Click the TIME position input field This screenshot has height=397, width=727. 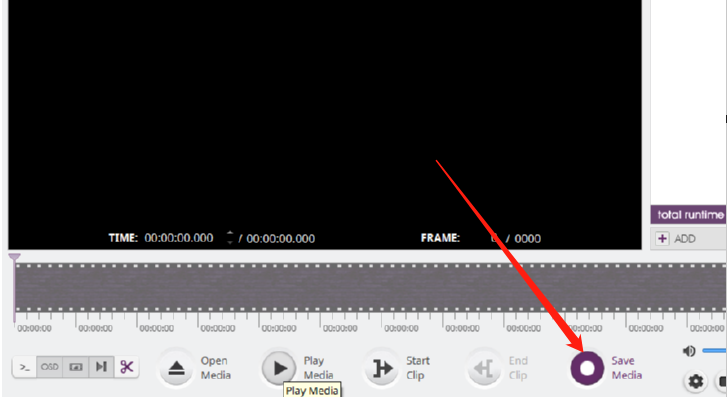tap(179, 238)
